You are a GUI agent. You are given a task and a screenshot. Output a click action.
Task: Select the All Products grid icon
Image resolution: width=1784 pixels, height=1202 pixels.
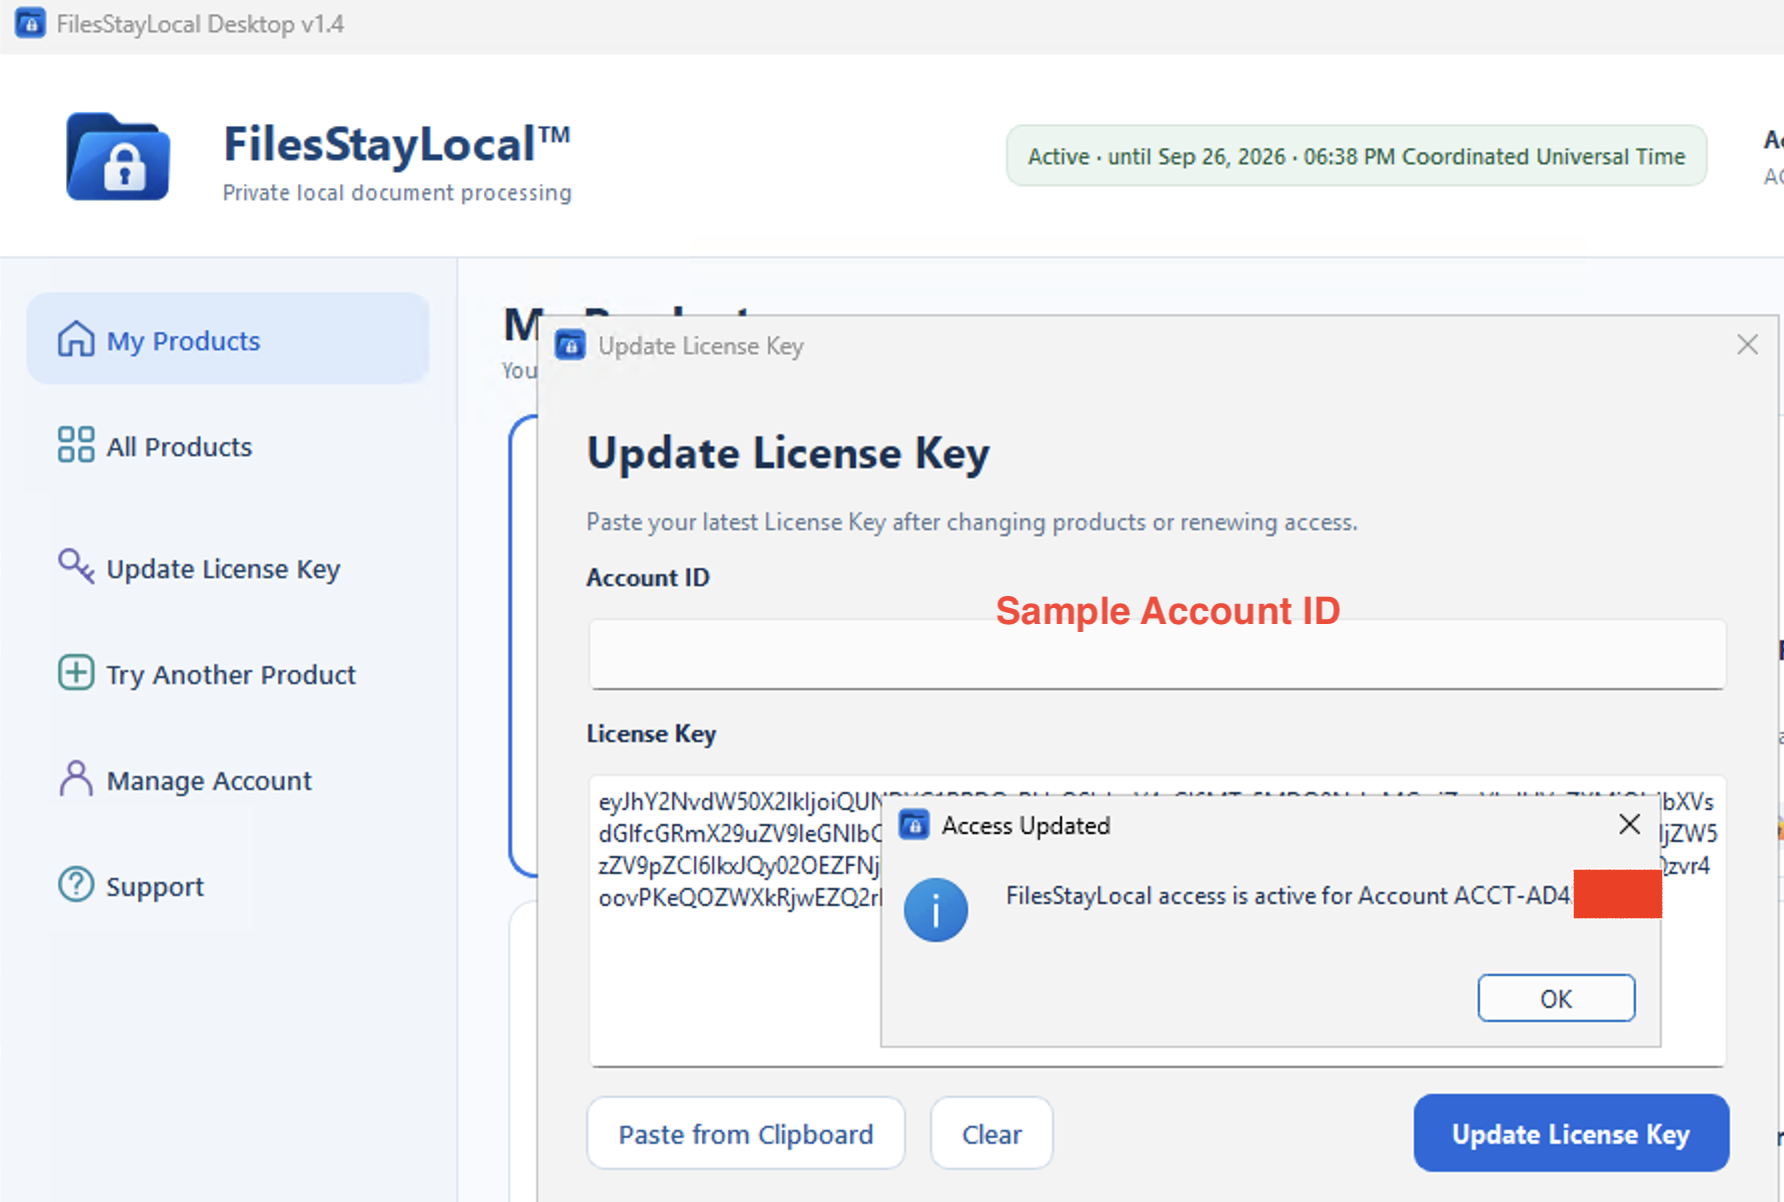pyautogui.click(x=75, y=445)
